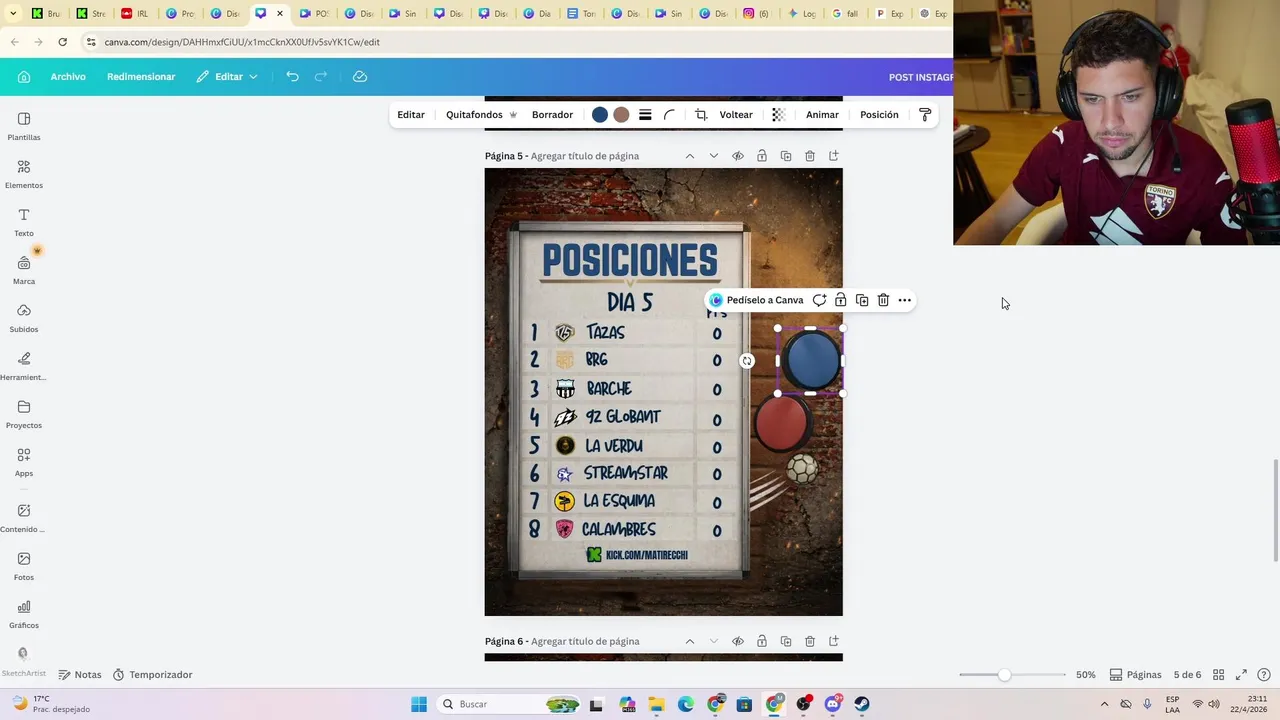Pick the brown color swatch in the toolbar

(x=621, y=115)
